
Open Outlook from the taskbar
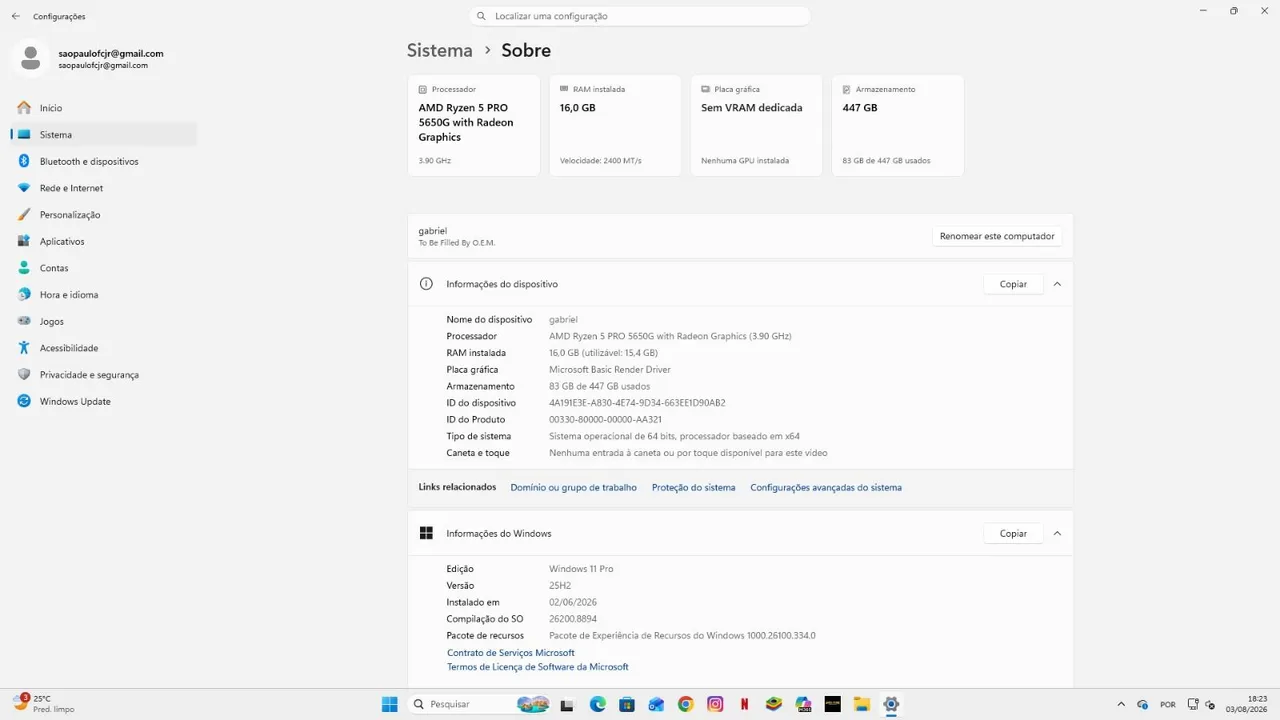656,704
